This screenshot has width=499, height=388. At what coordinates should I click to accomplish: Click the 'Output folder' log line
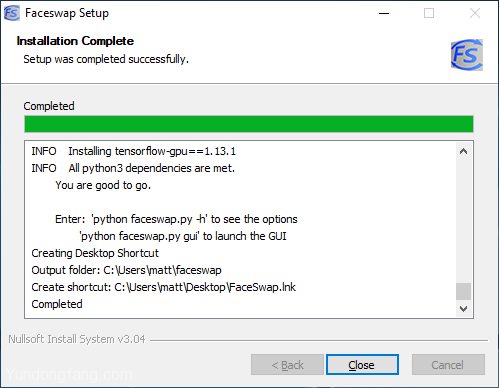[126, 270]
